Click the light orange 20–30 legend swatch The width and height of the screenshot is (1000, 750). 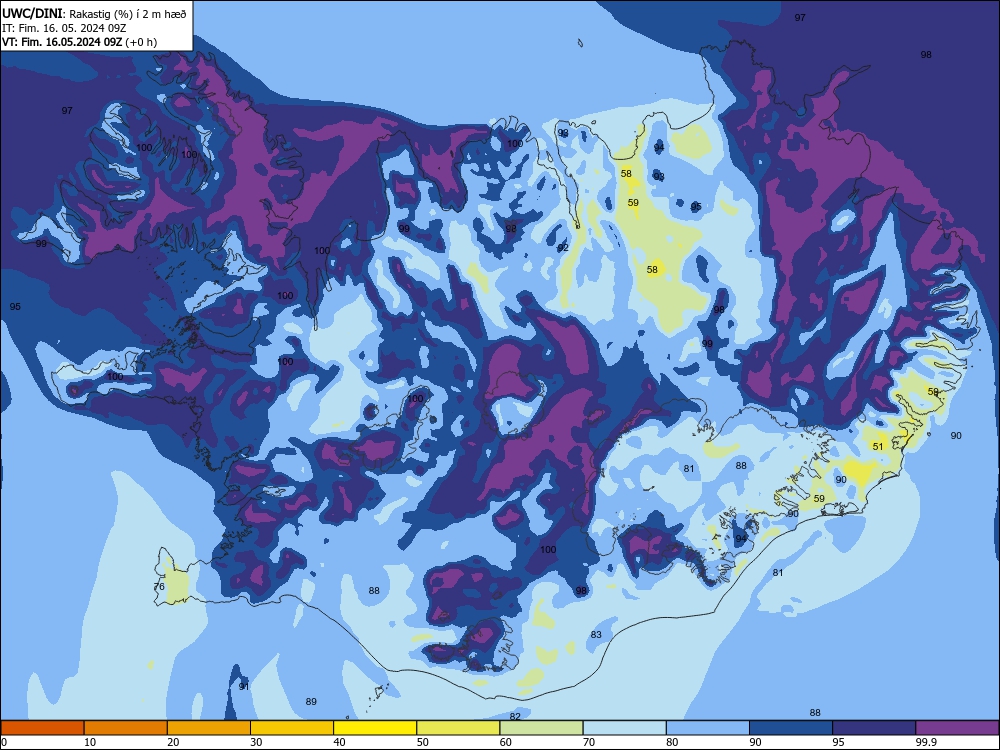click(209, 728)
